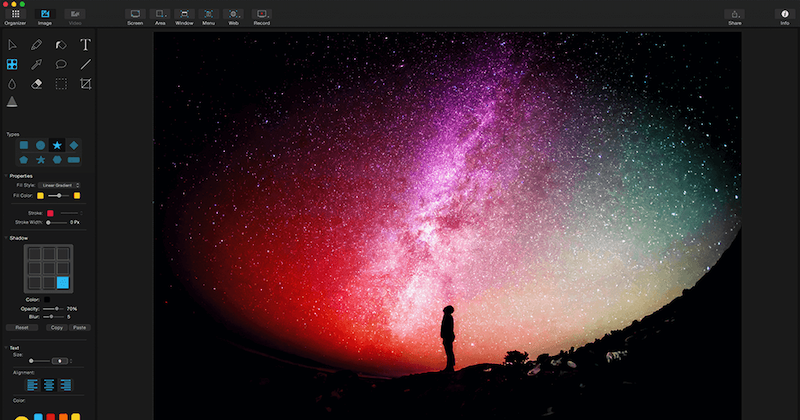This screenshot has height=420, width=800.
Task: Select the Text tool
Action: 85,45
